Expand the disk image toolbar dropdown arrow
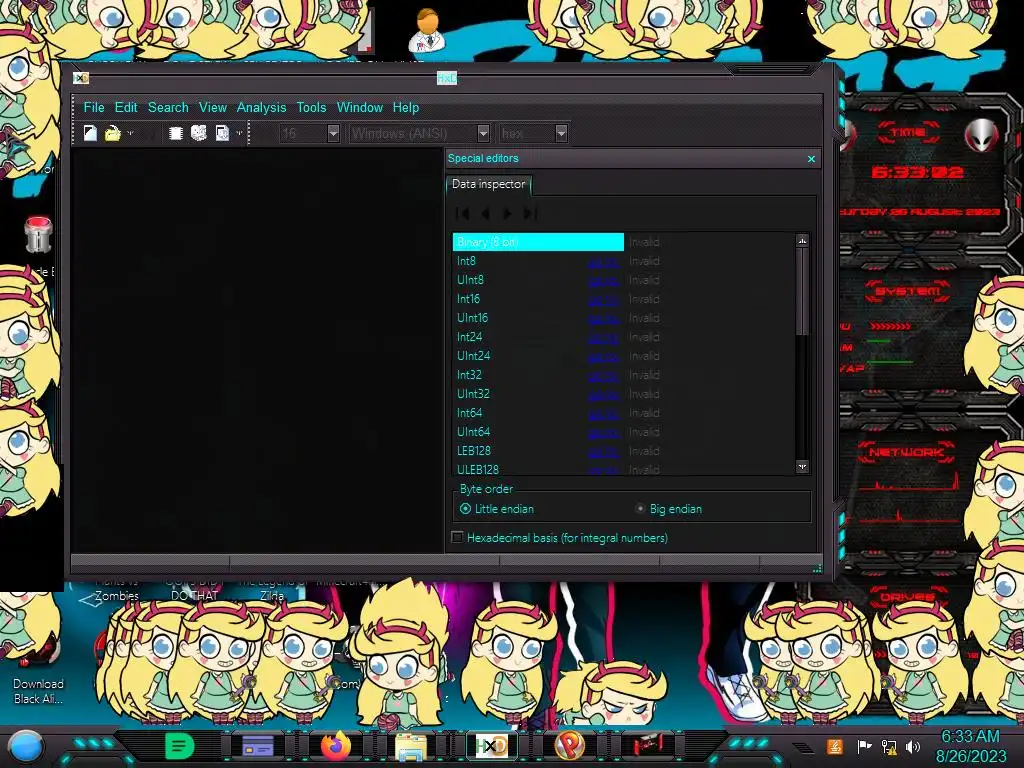The image size is (1024, 768). [239, 134]
